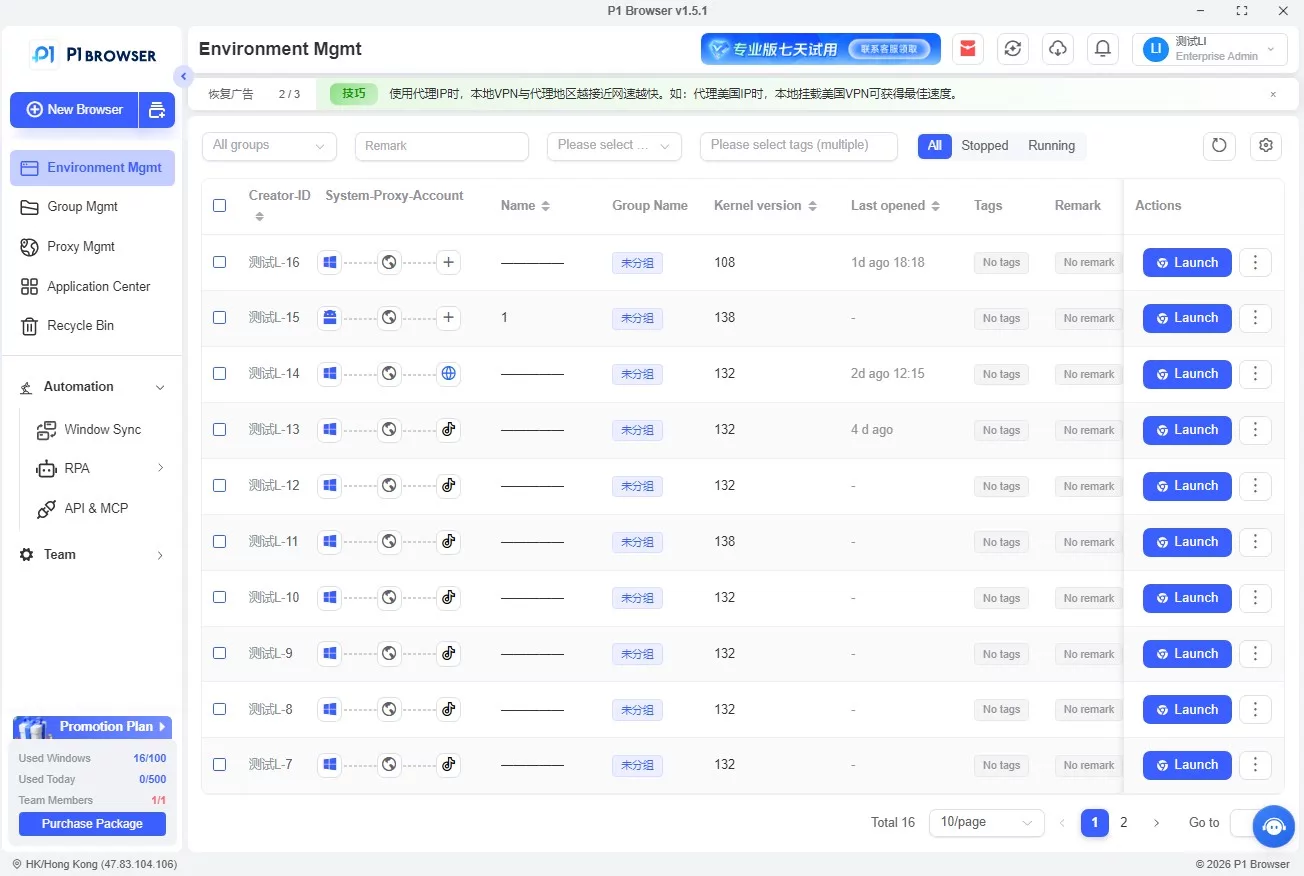Tick the checkbox for row 测试L-15
1304x876 pixels.
pyautogui.click(x=220, y=318)
